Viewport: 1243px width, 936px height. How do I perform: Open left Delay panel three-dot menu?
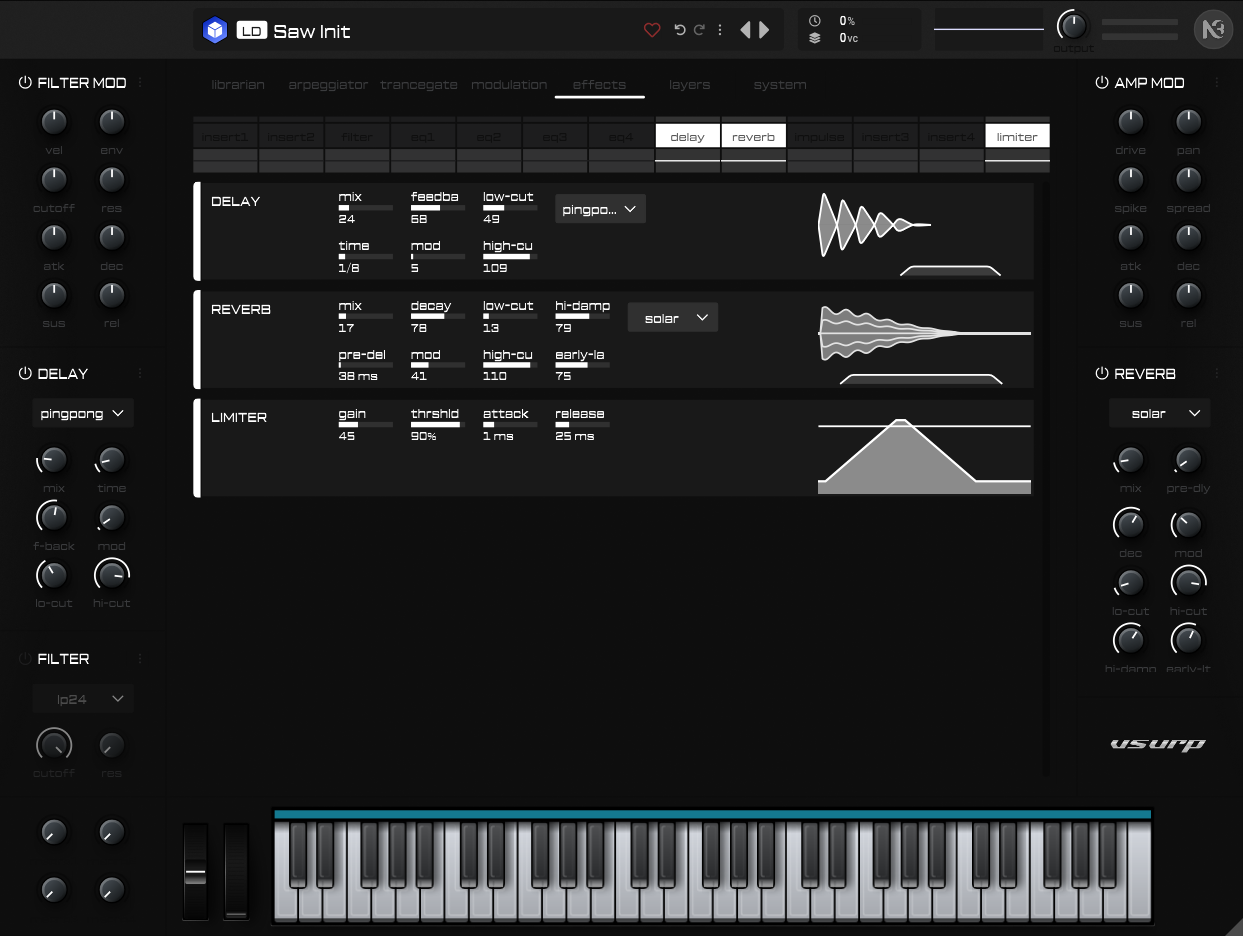coord(140,373)
